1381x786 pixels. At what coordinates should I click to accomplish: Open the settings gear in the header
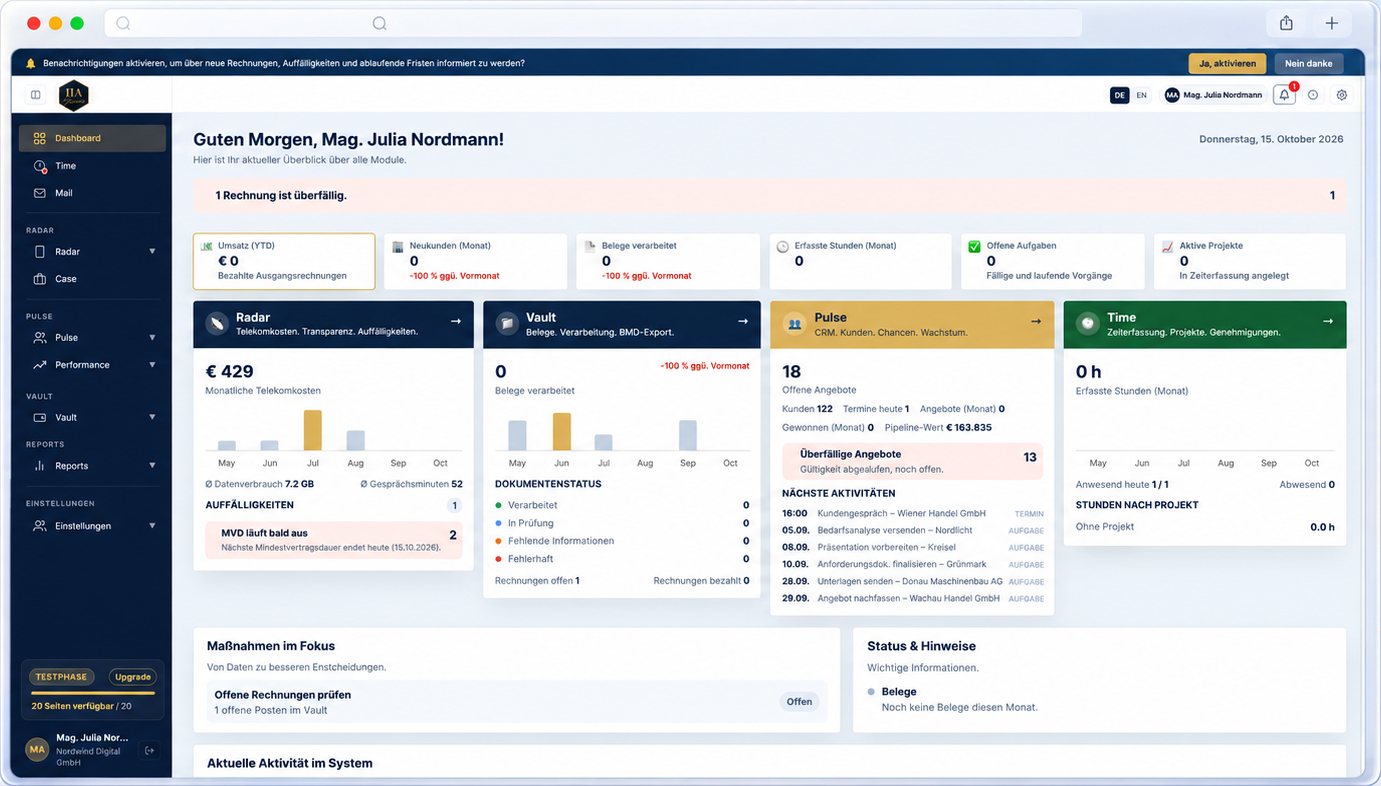[1342, 95]
